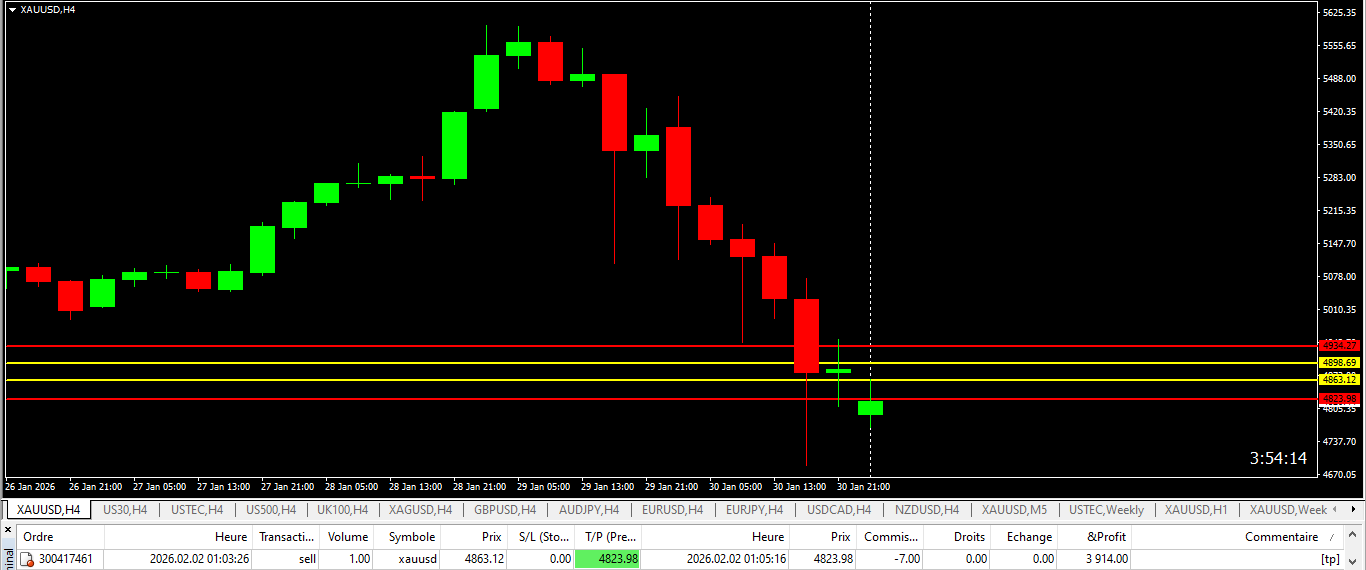Sort by the Commentaire column header

1281,537
